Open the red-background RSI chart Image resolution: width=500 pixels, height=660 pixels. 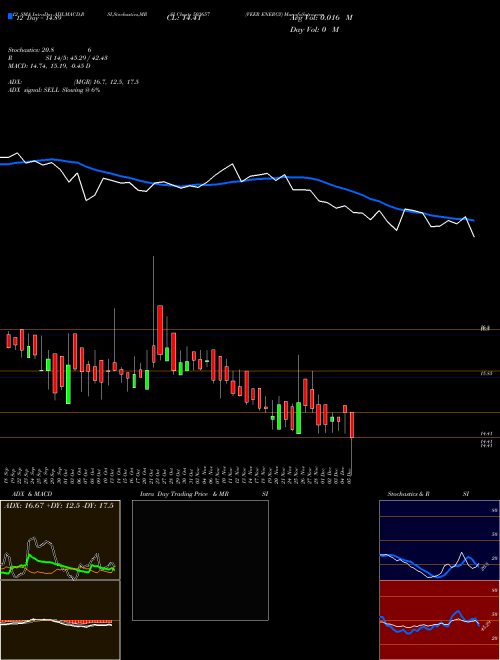tap(439, 620)
